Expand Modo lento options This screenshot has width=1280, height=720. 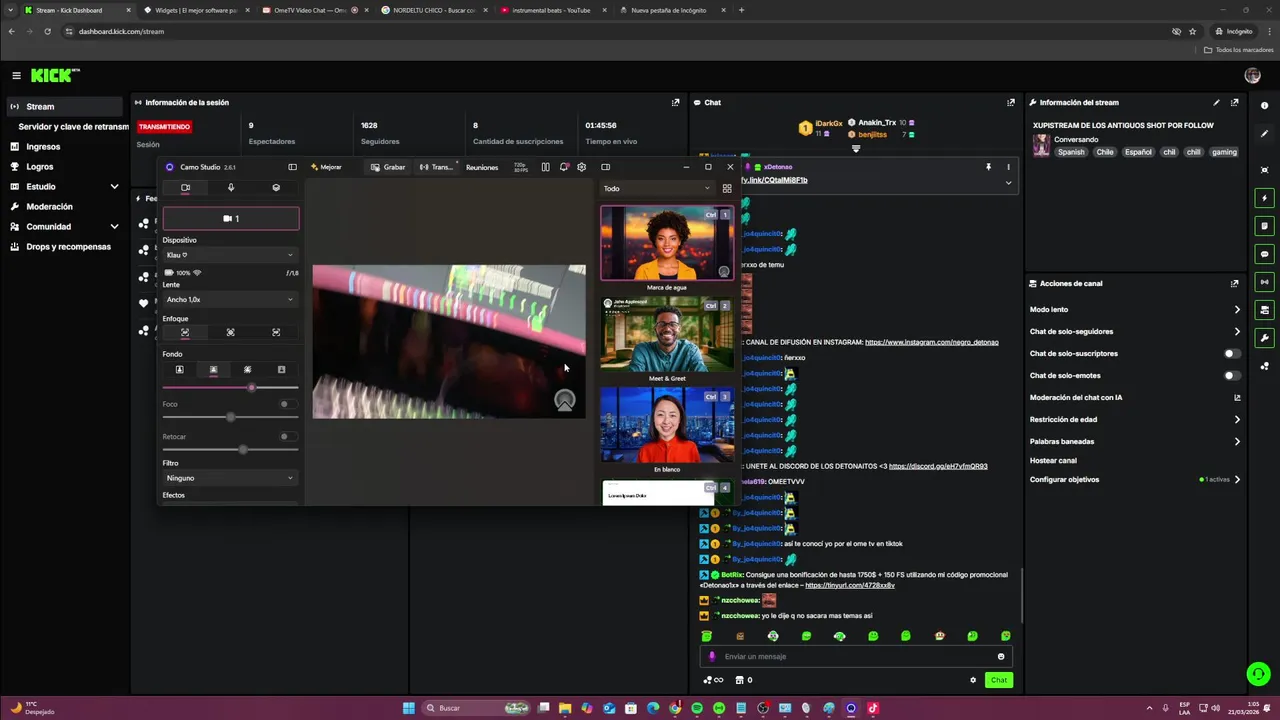tap(1237, 310)
